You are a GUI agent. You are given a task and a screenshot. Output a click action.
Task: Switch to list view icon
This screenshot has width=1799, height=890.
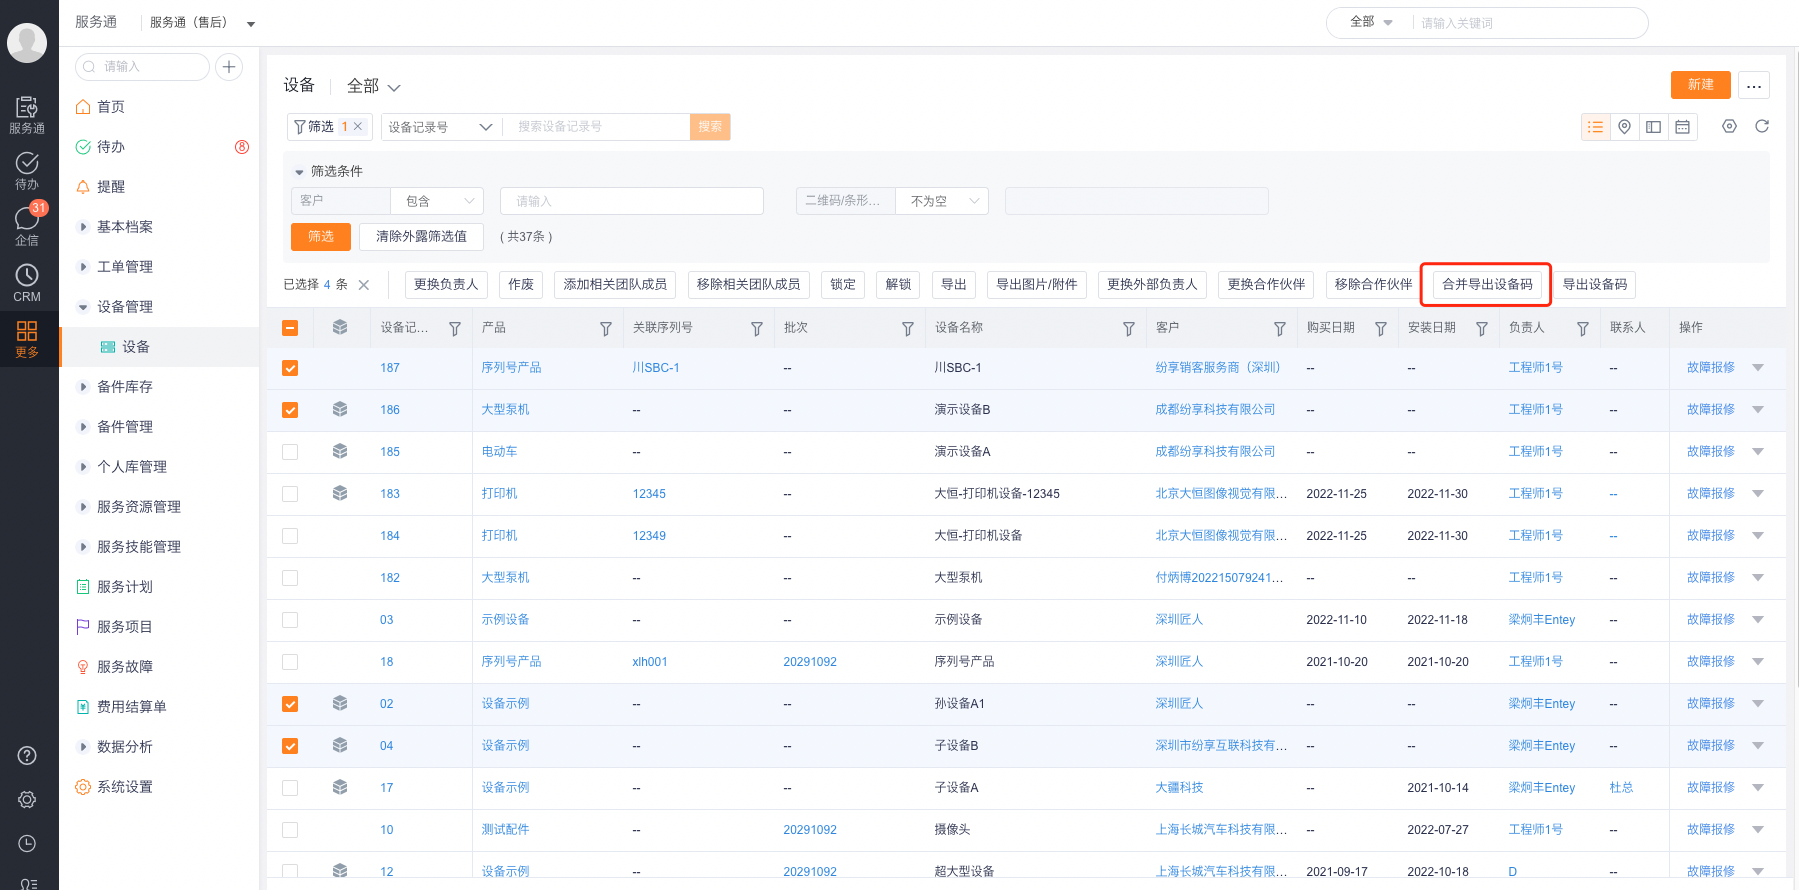click(1595, 127)
